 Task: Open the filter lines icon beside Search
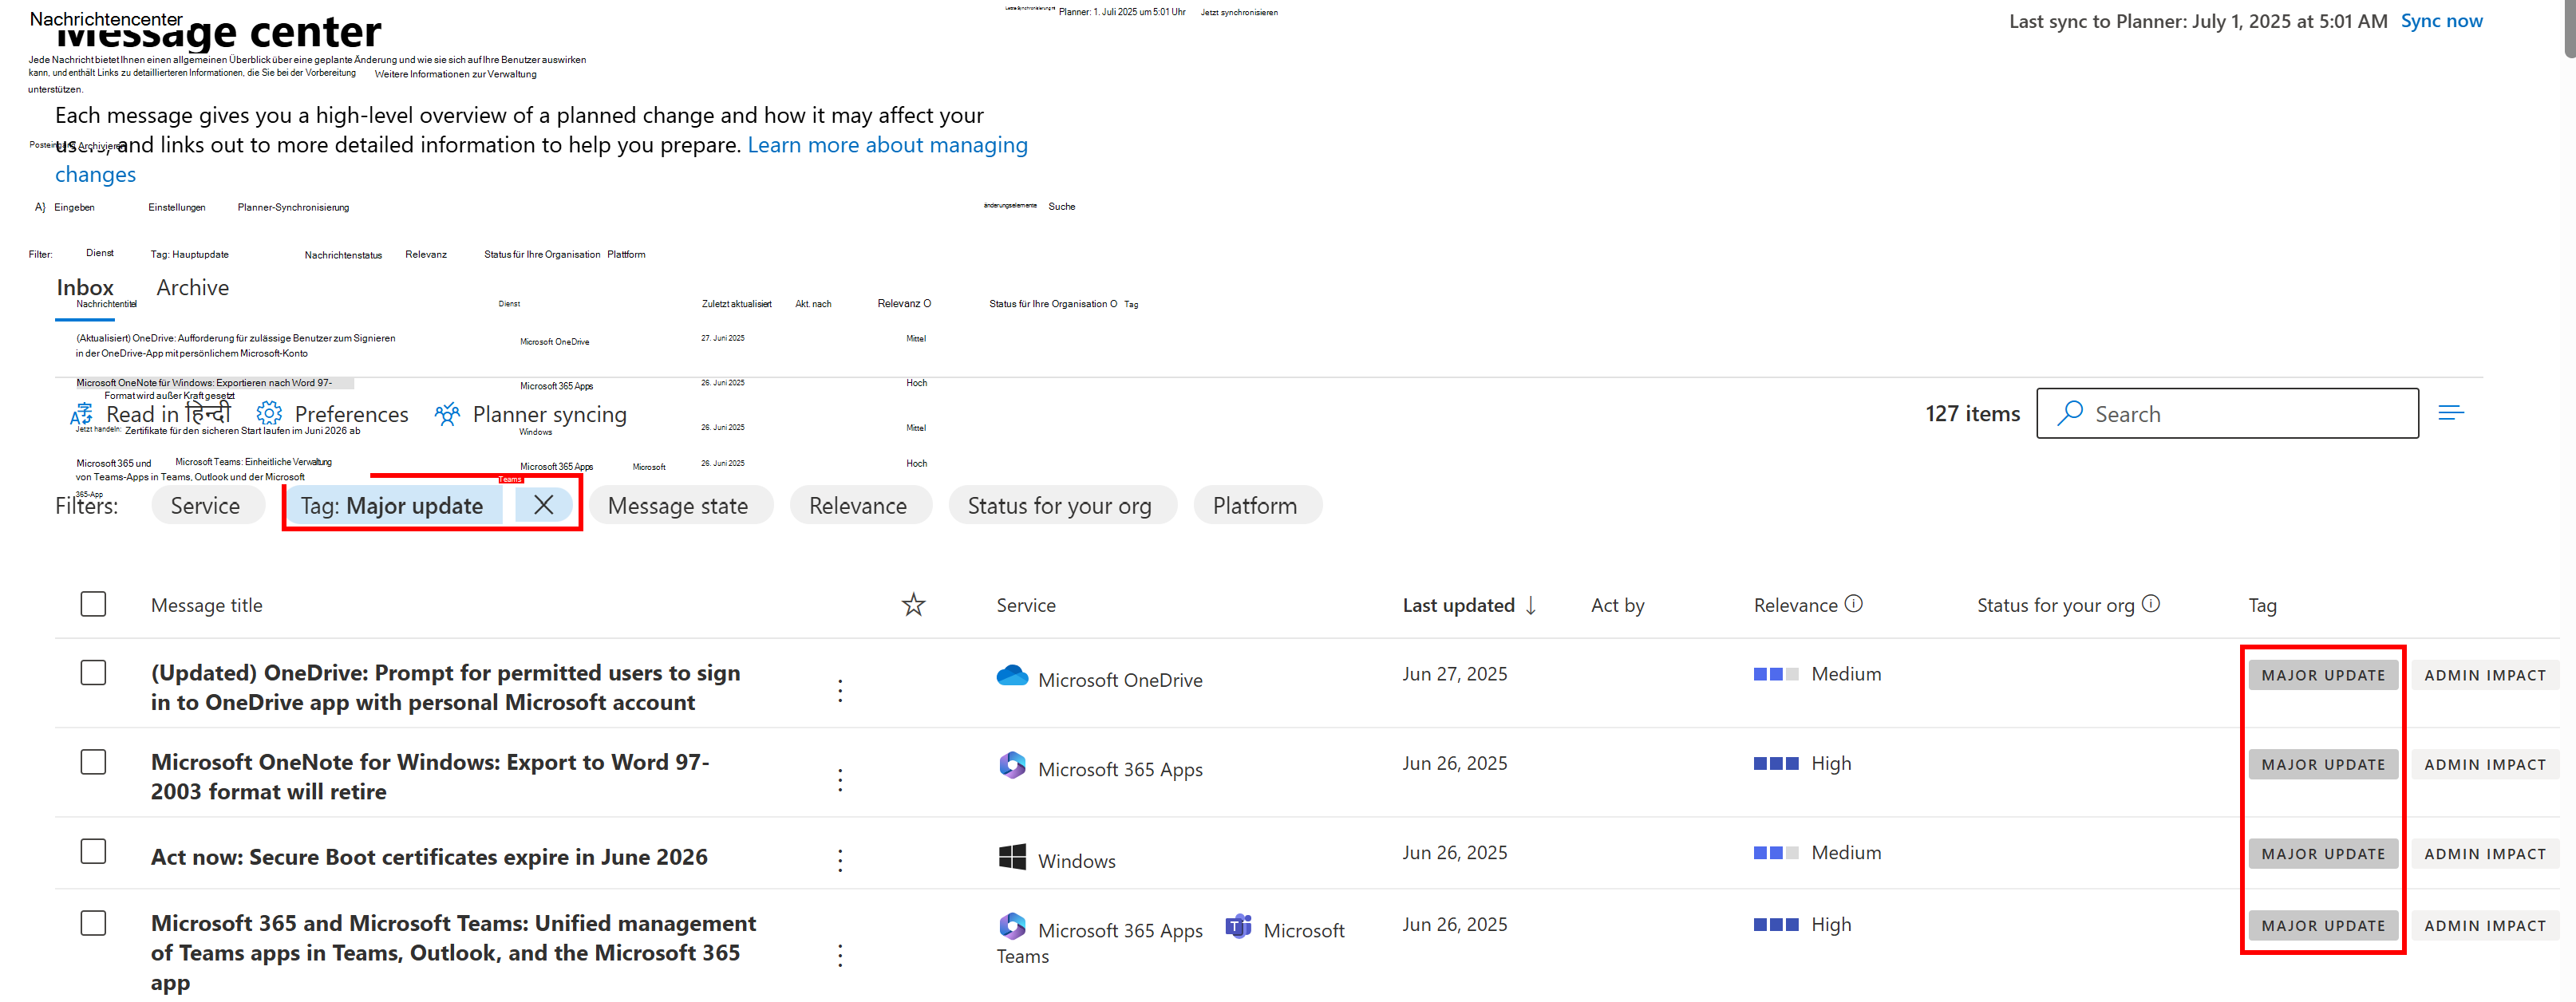tap(2450, 413)
